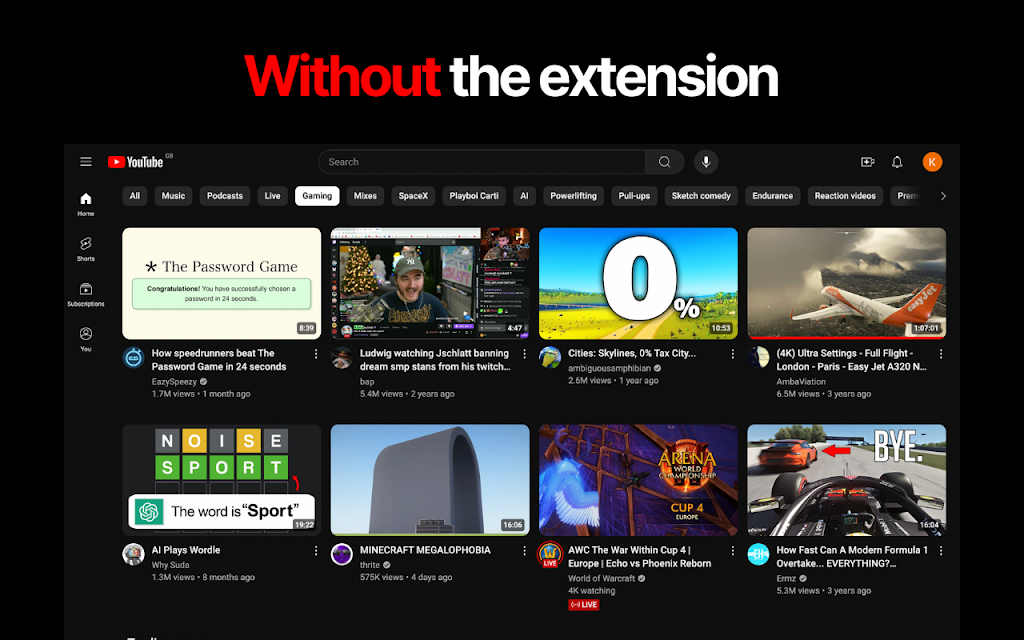Open World of Warcraft live channel avatar
1024x640 pixels.
(x=550, y=555)
